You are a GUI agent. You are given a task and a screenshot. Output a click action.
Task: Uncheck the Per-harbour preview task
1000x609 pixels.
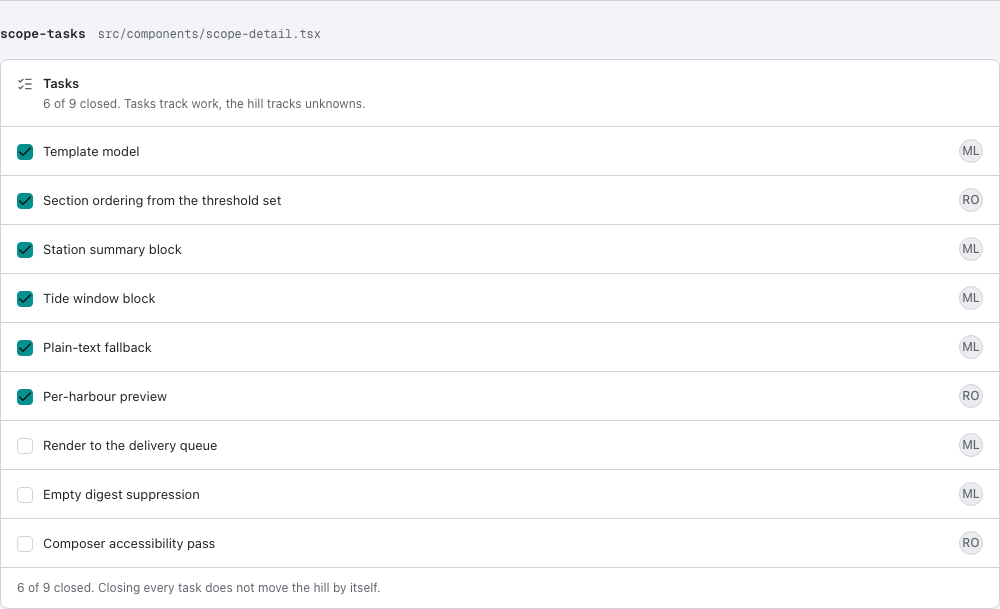click(25, 397)
